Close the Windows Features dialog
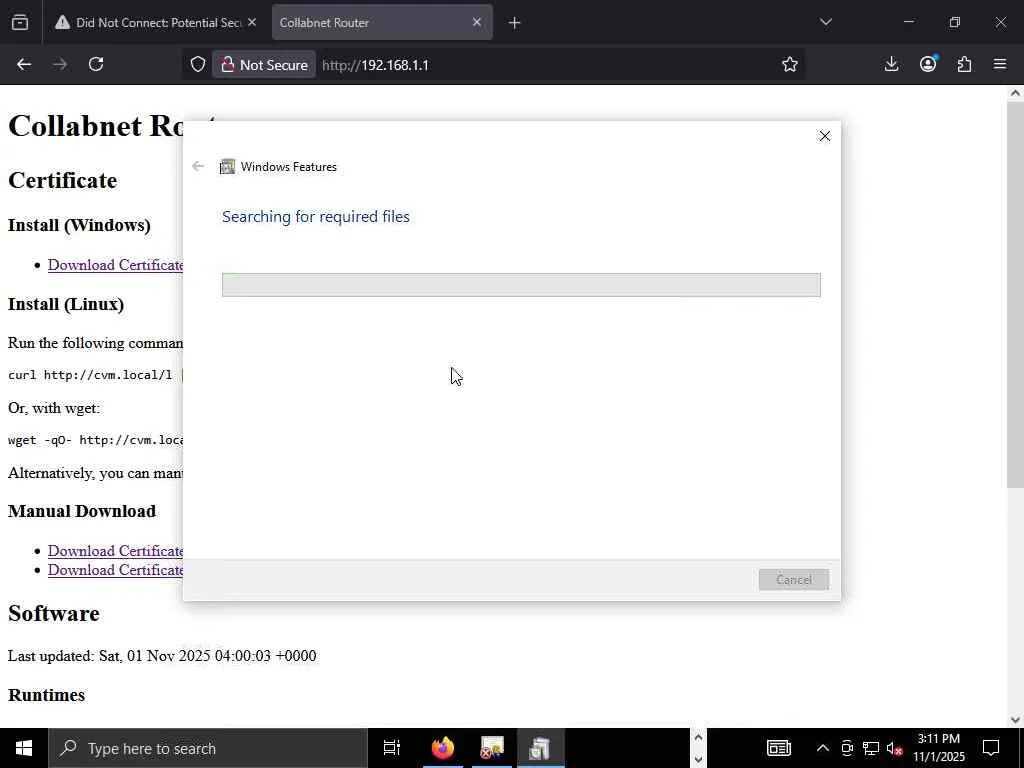 coord(825,136)
